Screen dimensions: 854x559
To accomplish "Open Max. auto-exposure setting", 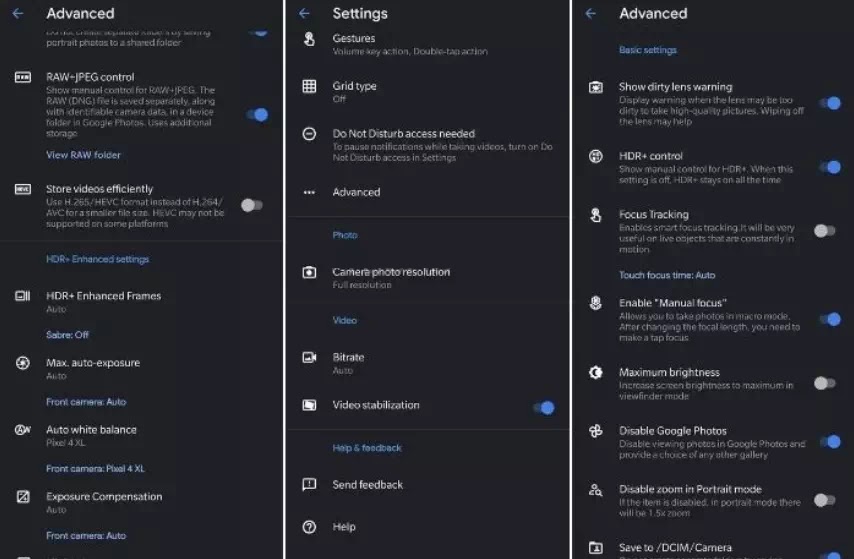I will (142, 369).
